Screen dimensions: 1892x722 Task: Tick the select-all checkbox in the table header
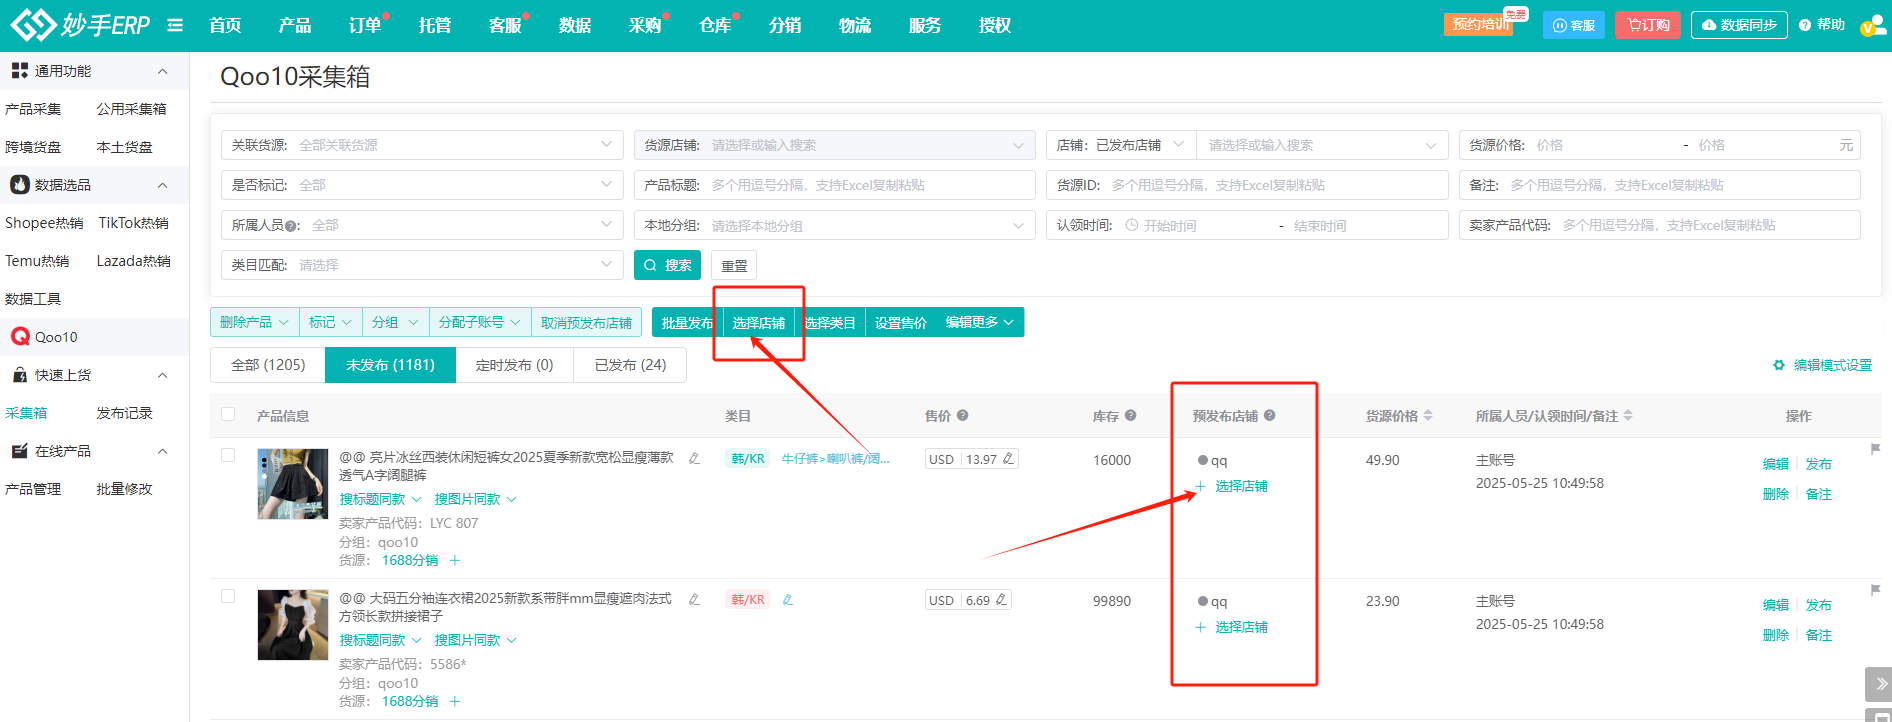click(228, 414)
